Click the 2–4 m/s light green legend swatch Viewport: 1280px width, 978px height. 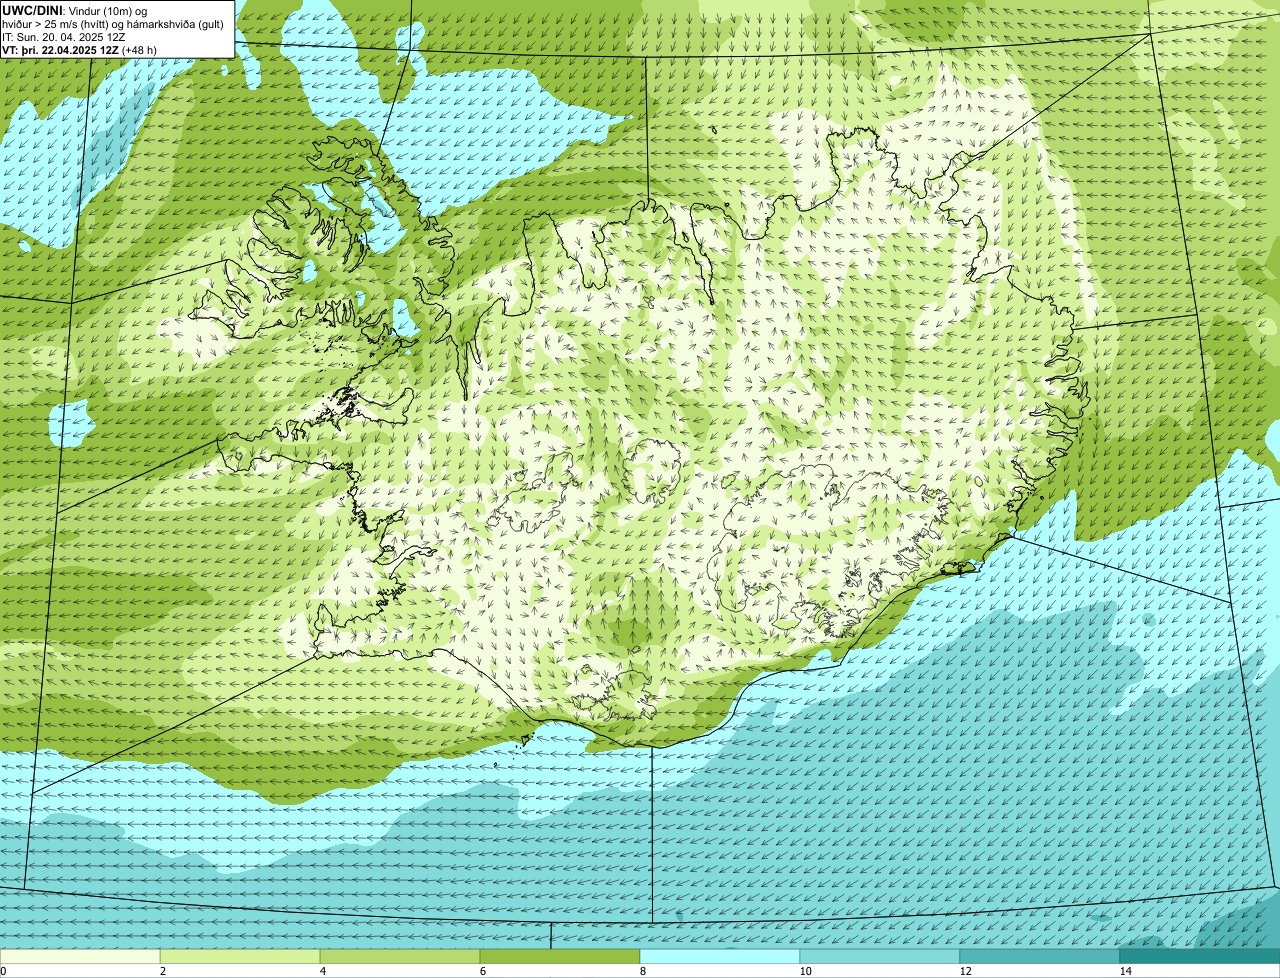(x=240, y=956)
